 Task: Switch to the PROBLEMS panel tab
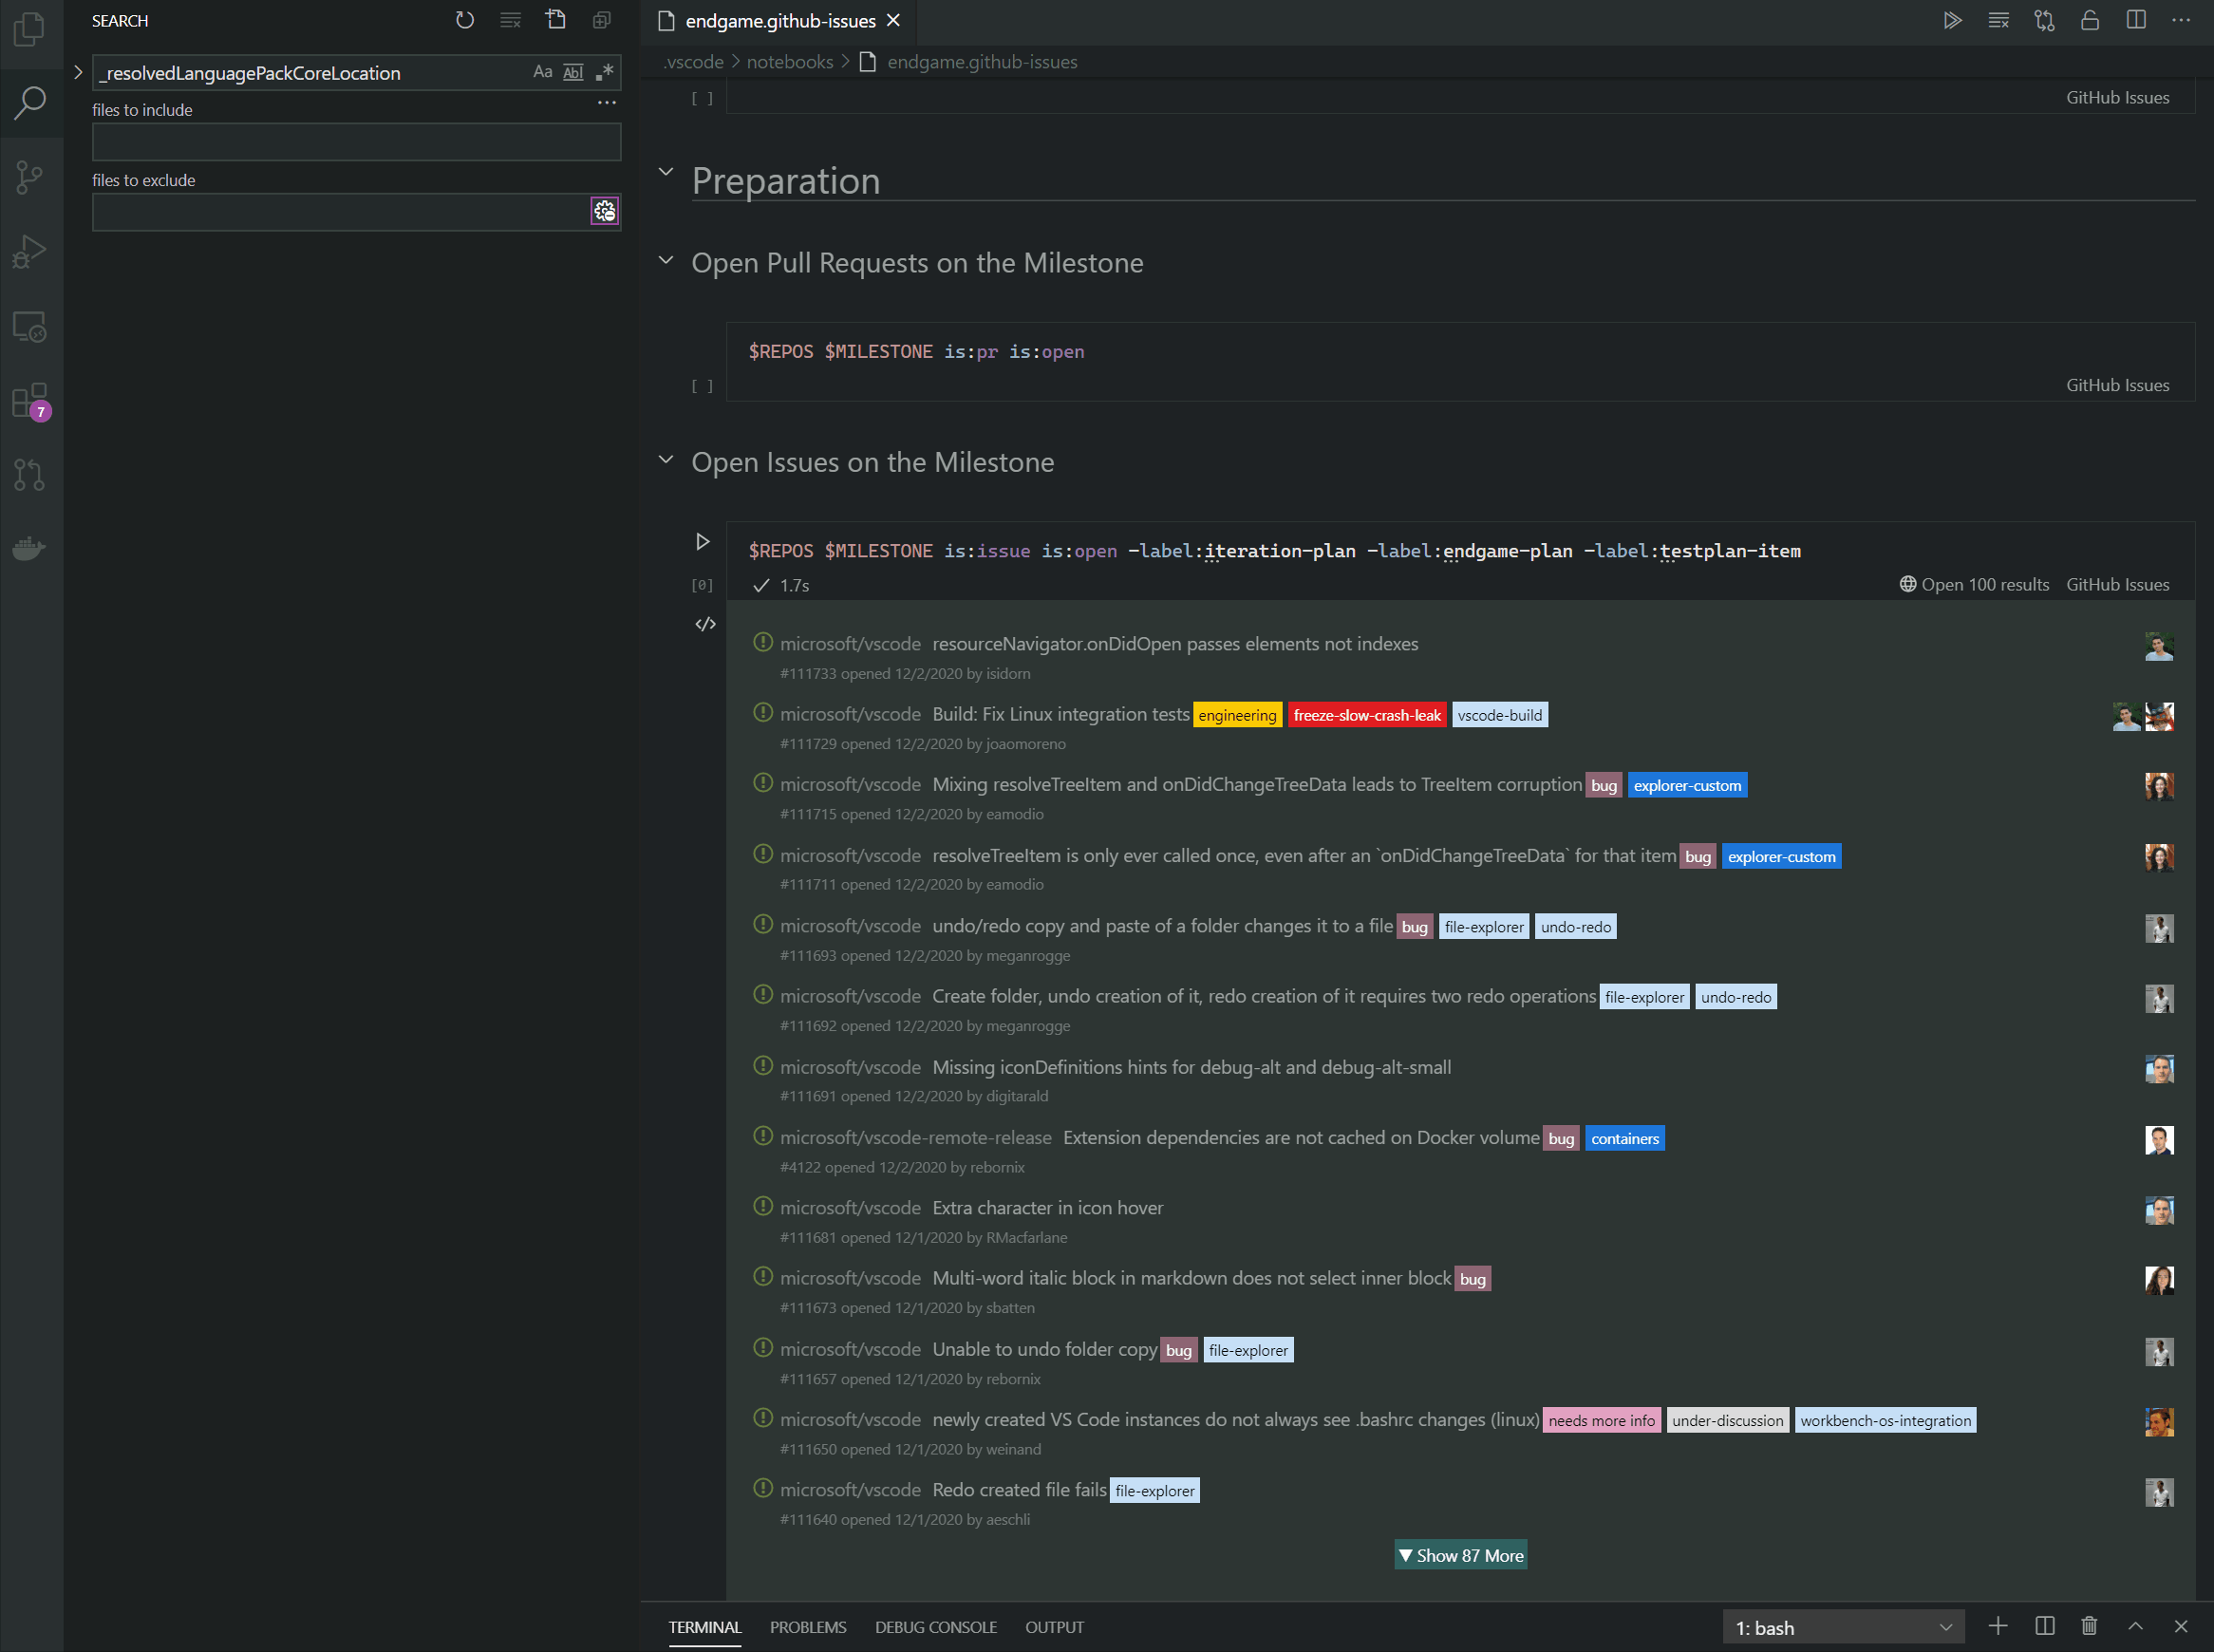tap(807, 1627)
